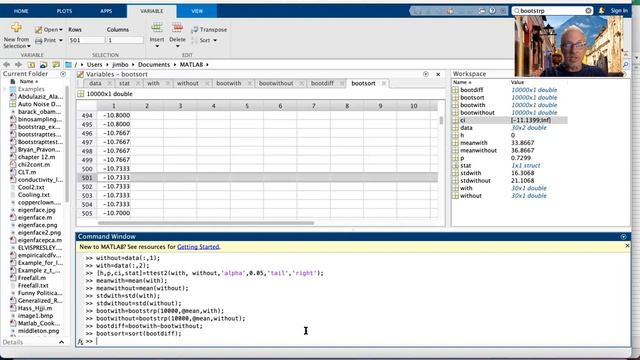Image resolution: width=640 pixels, height=360 pixels.
Task: Click the variable editor vertical scrollbar
Action: pyautogui.click(x=441, y=120)
